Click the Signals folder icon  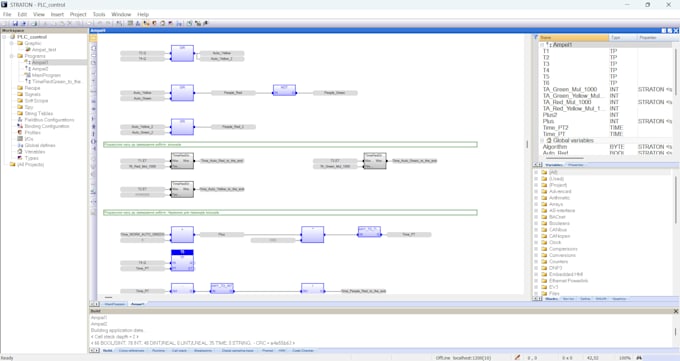pos(20,94)
